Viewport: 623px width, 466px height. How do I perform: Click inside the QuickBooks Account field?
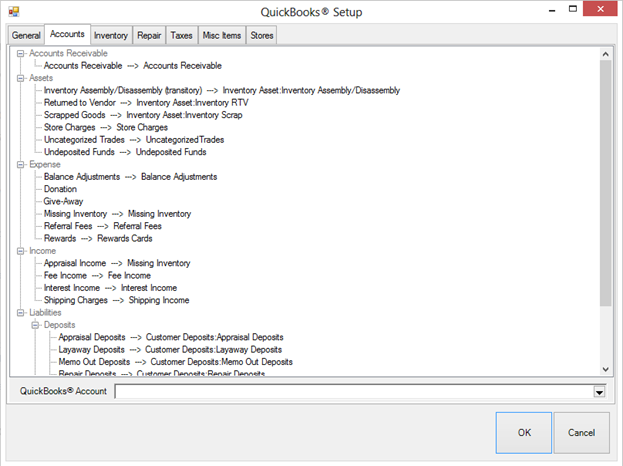(352, 392)
